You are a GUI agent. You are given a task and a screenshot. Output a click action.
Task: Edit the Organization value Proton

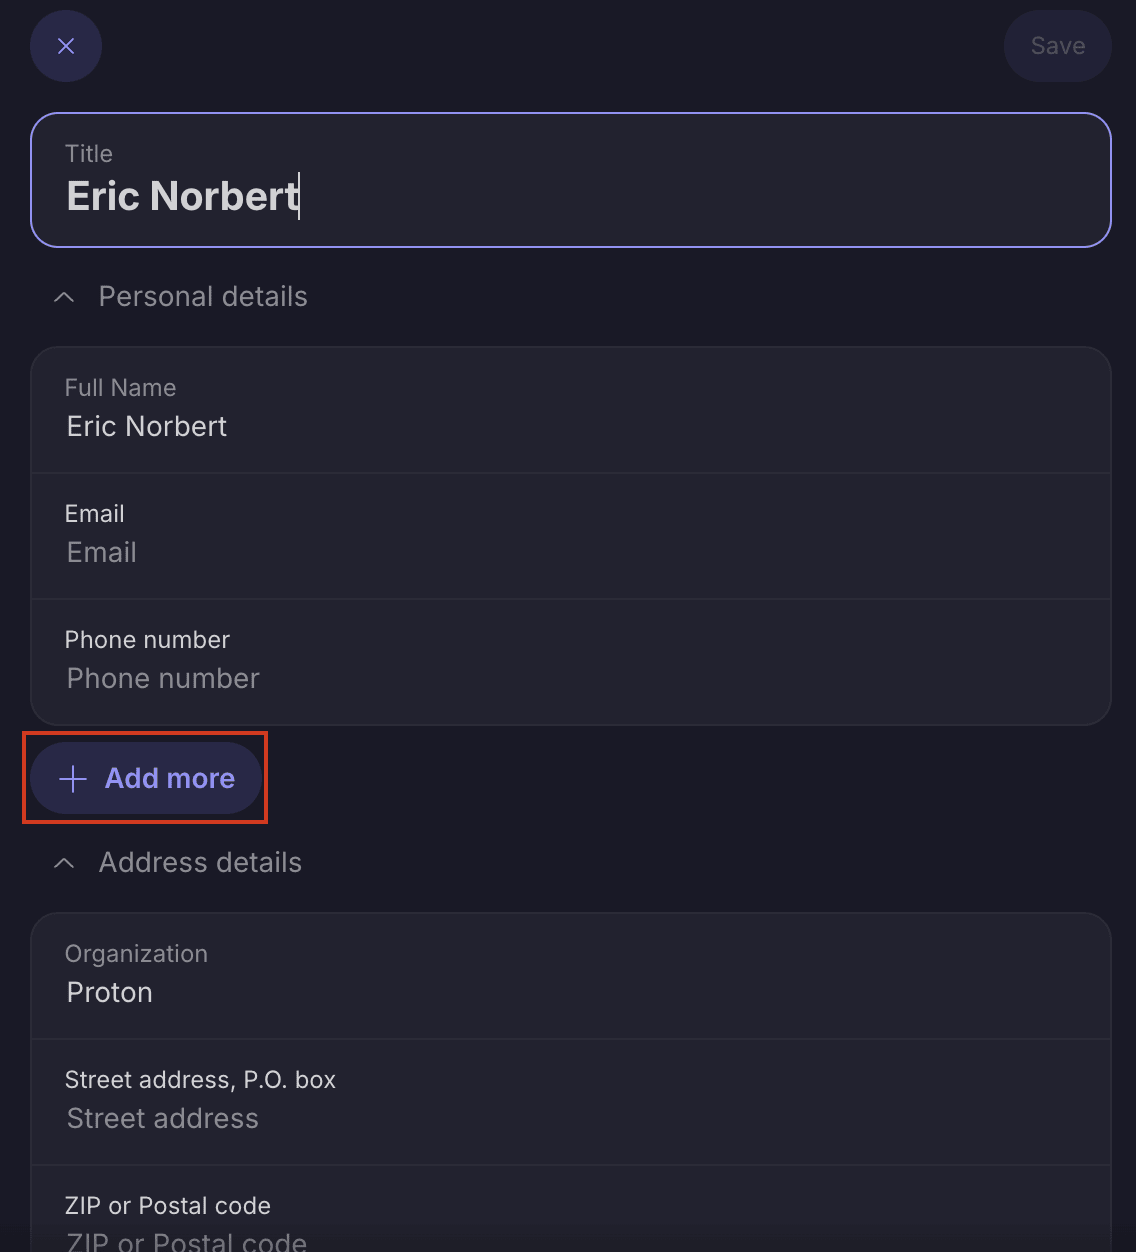(x=110, y=993)
